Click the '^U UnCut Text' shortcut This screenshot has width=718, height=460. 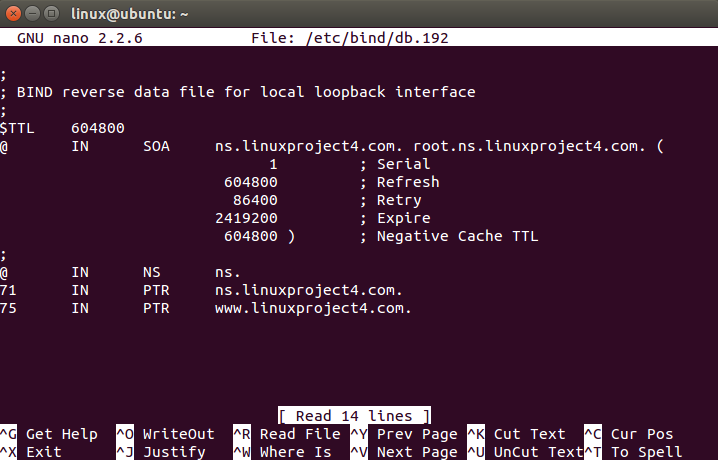coord(525,452)
